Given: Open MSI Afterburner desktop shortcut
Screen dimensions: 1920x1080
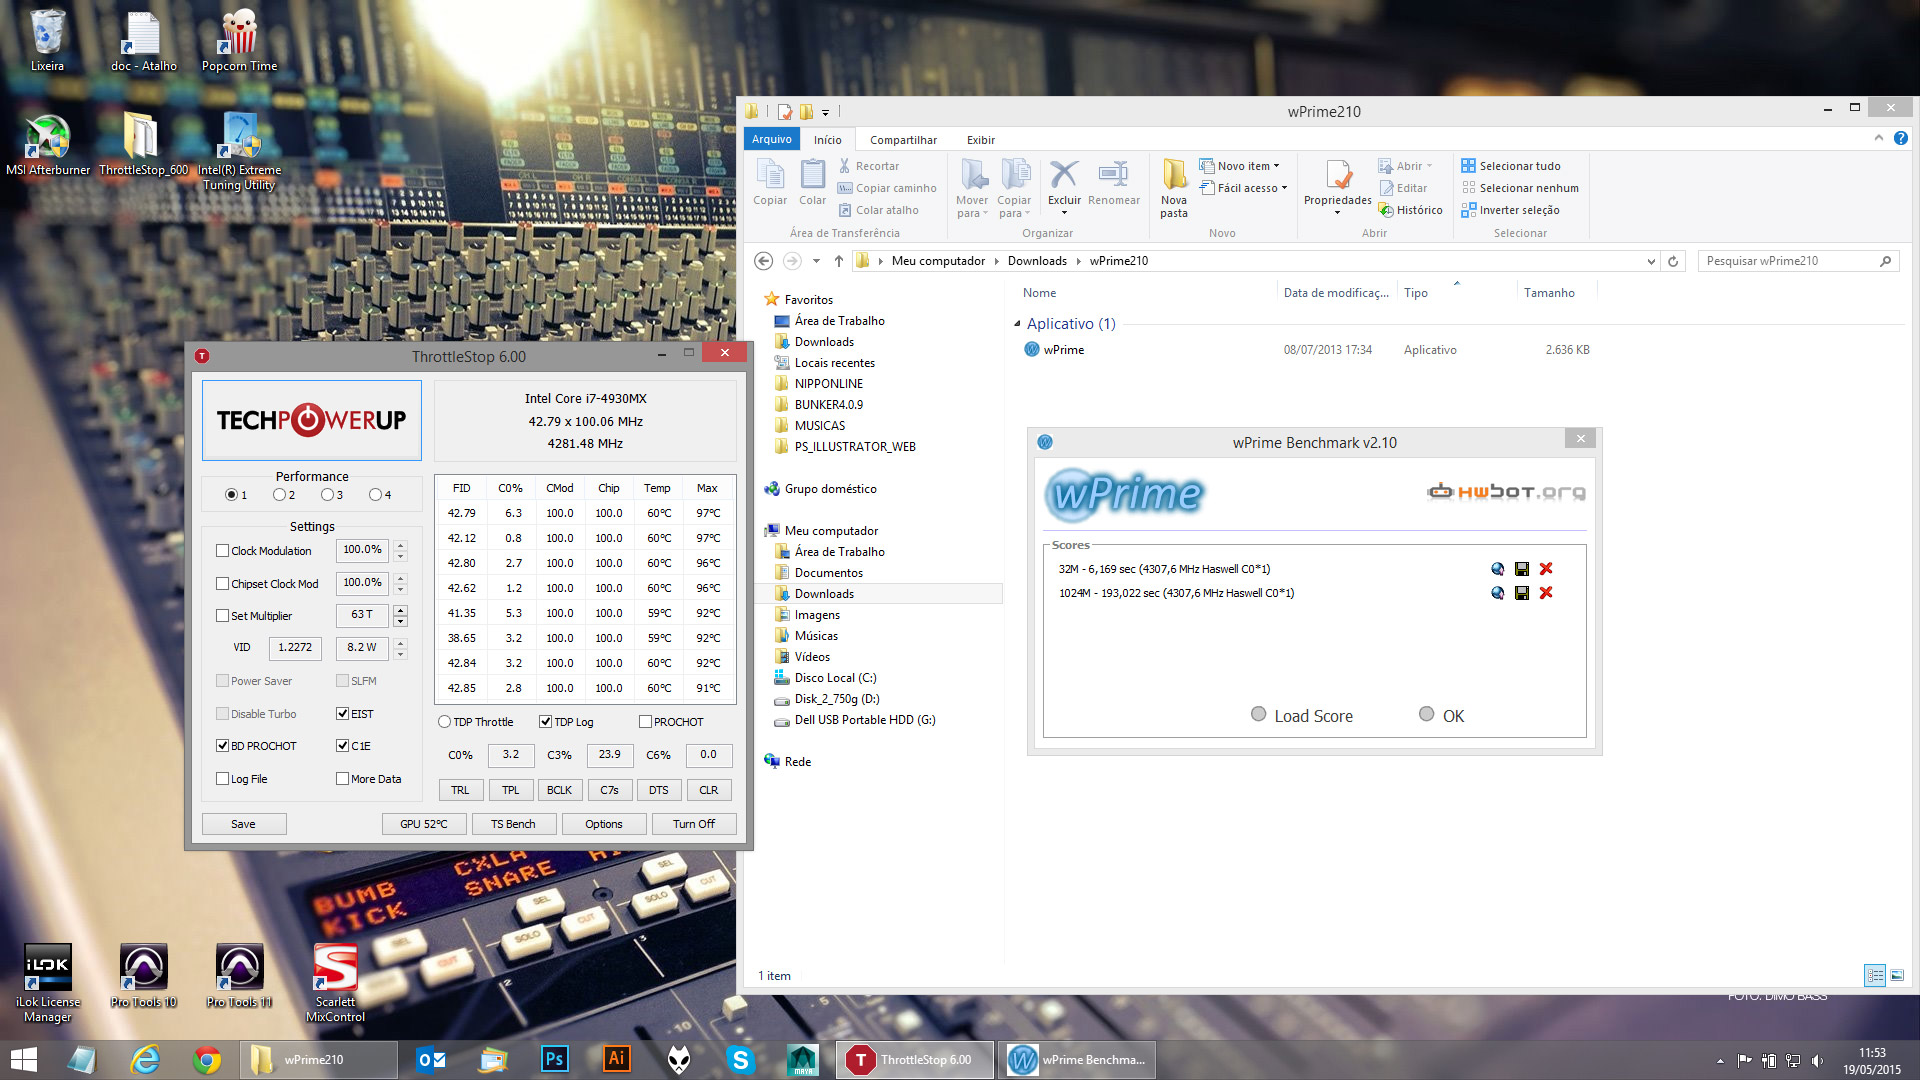Looking at the screenshot, I should tap(47, 146).
